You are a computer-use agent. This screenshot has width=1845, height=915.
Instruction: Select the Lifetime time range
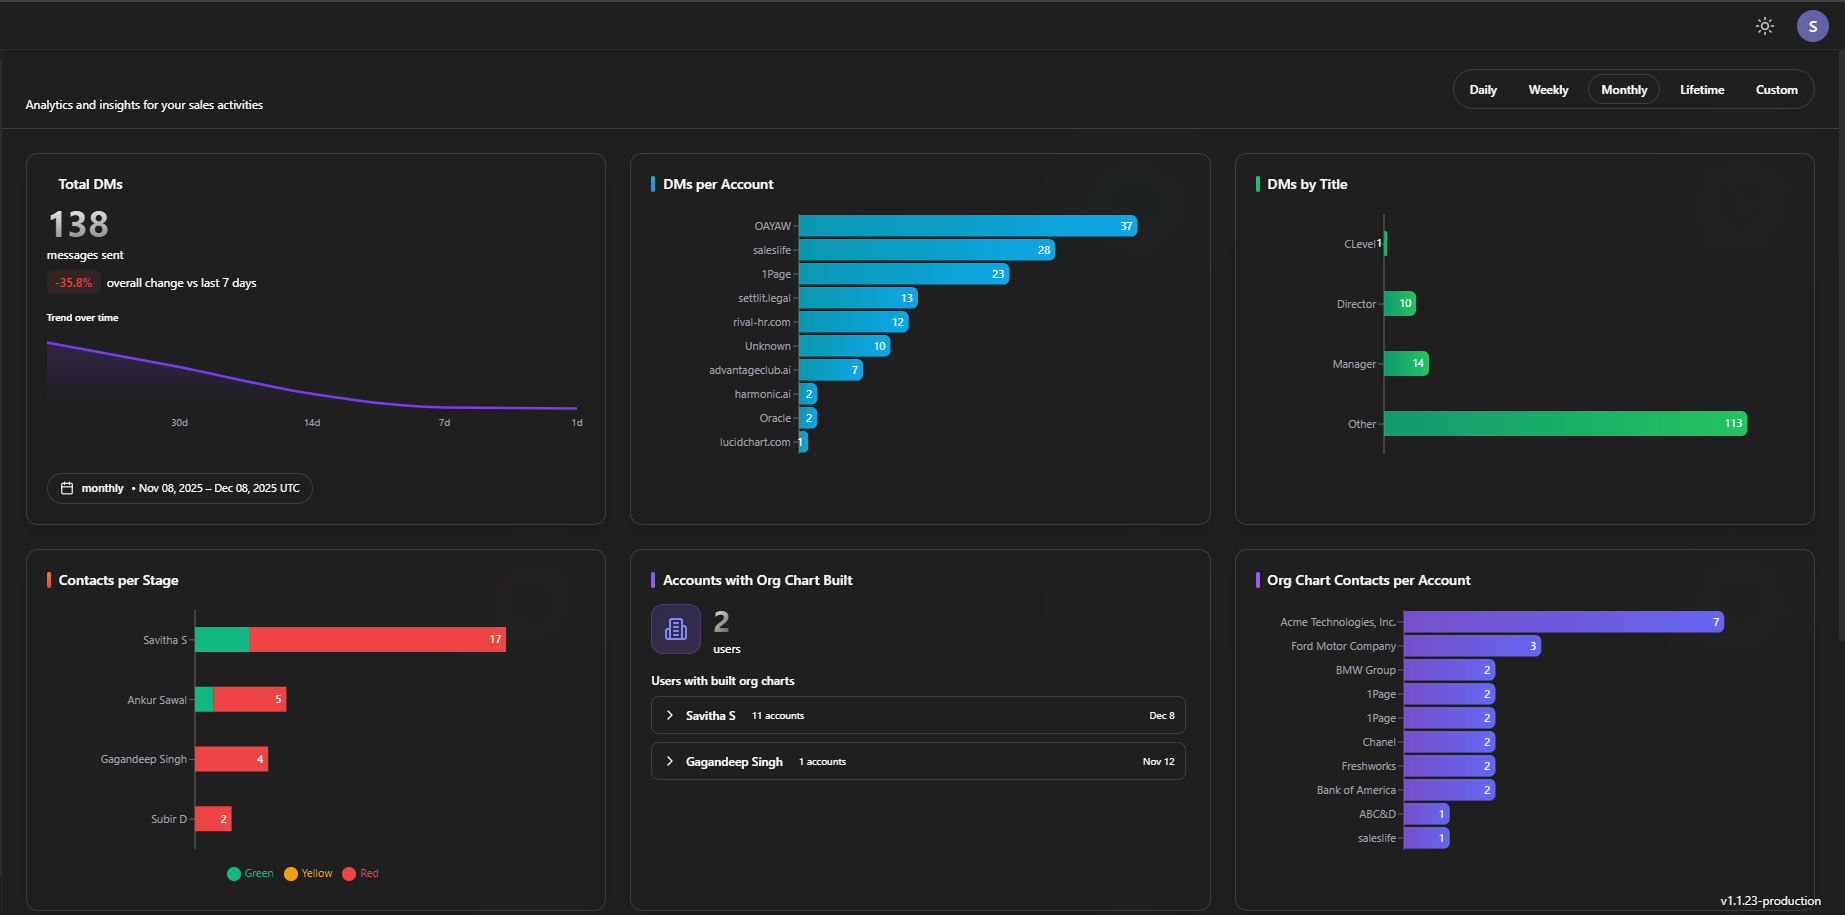(x=1701, y=89)
